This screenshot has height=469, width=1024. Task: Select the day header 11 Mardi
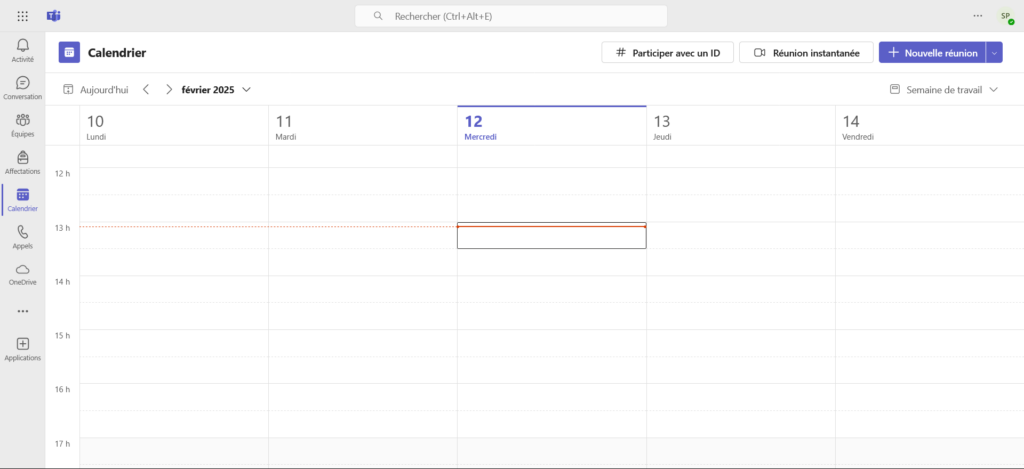pyautogui.click(x=362, y=127)
